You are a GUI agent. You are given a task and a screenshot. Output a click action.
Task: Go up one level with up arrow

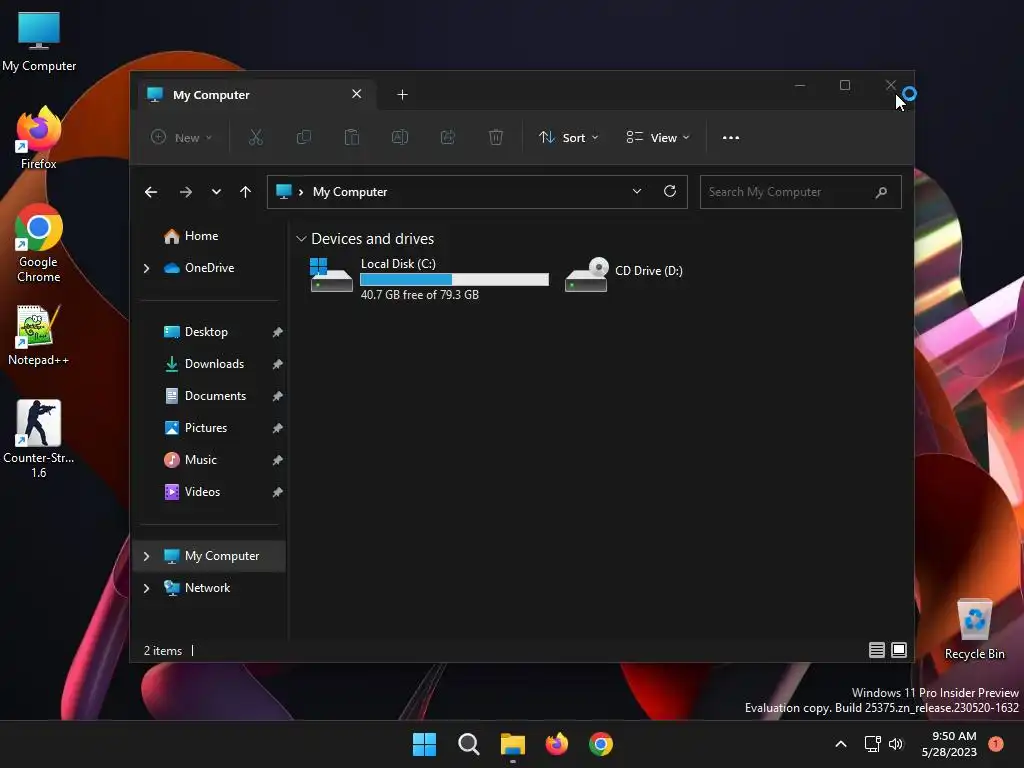coord(246,192)
